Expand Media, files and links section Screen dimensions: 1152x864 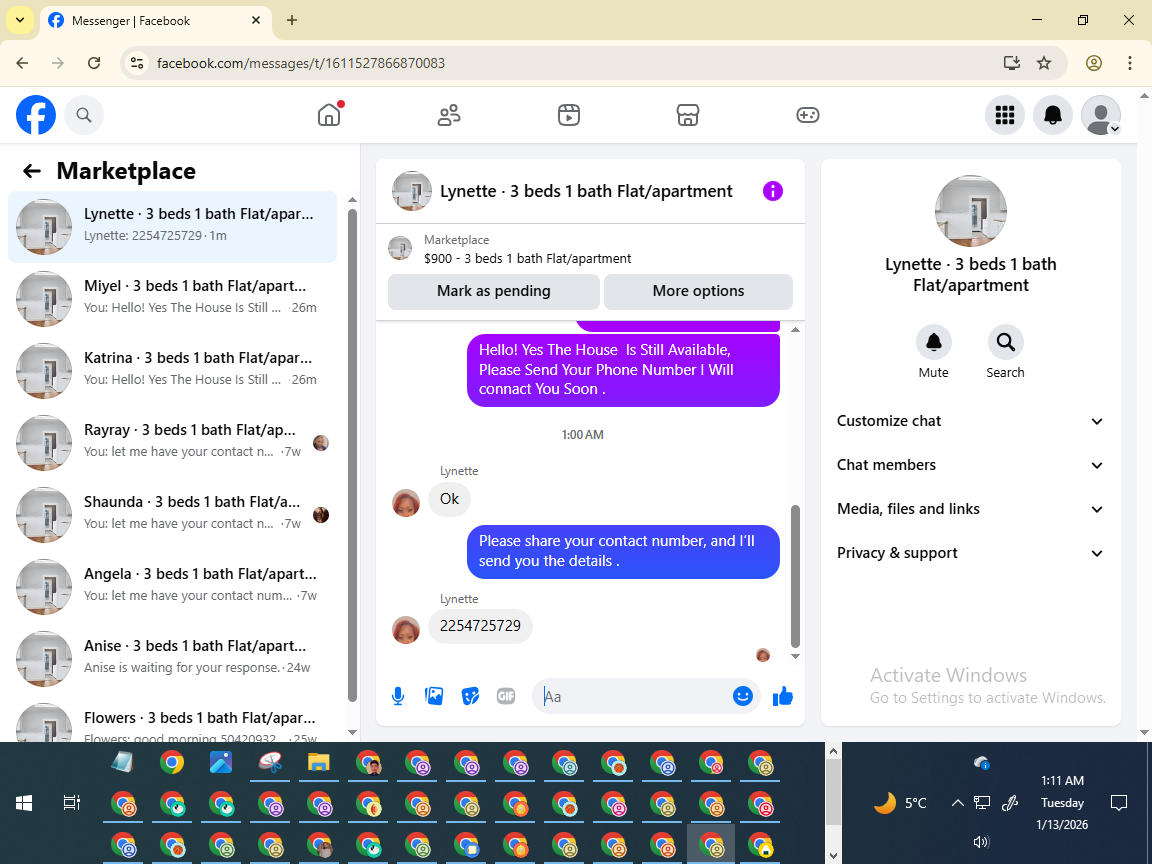(x=971, y=509)
